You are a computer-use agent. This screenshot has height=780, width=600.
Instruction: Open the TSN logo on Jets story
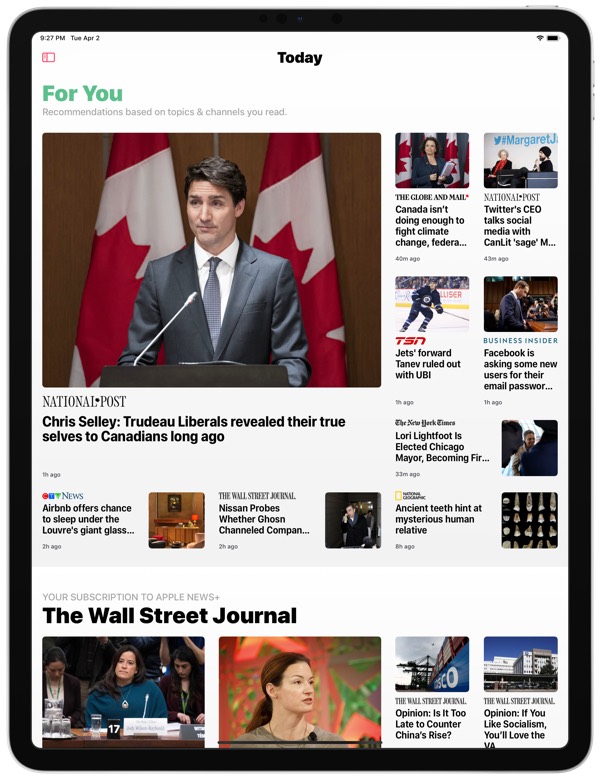pos(410,341)
